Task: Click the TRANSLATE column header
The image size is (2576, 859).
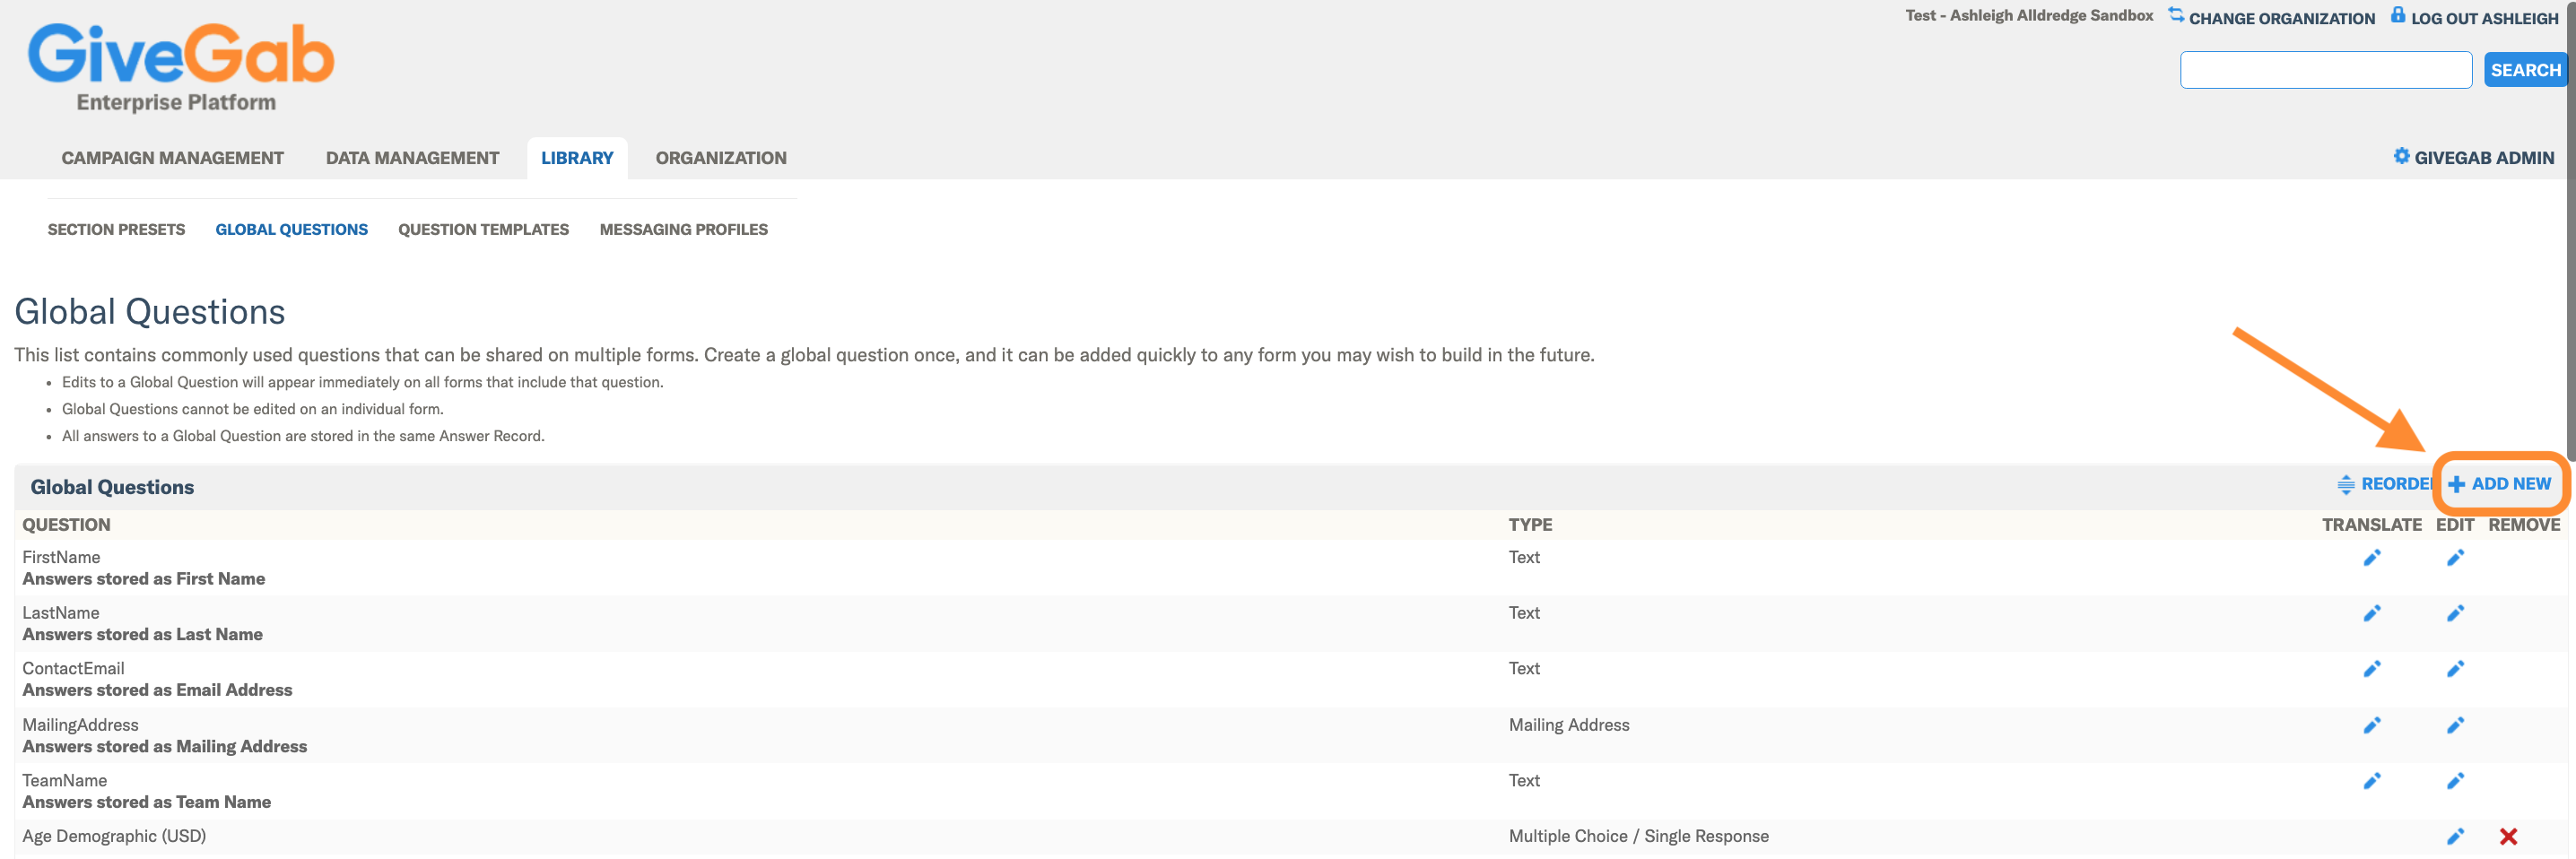Action: point(2371,525)
